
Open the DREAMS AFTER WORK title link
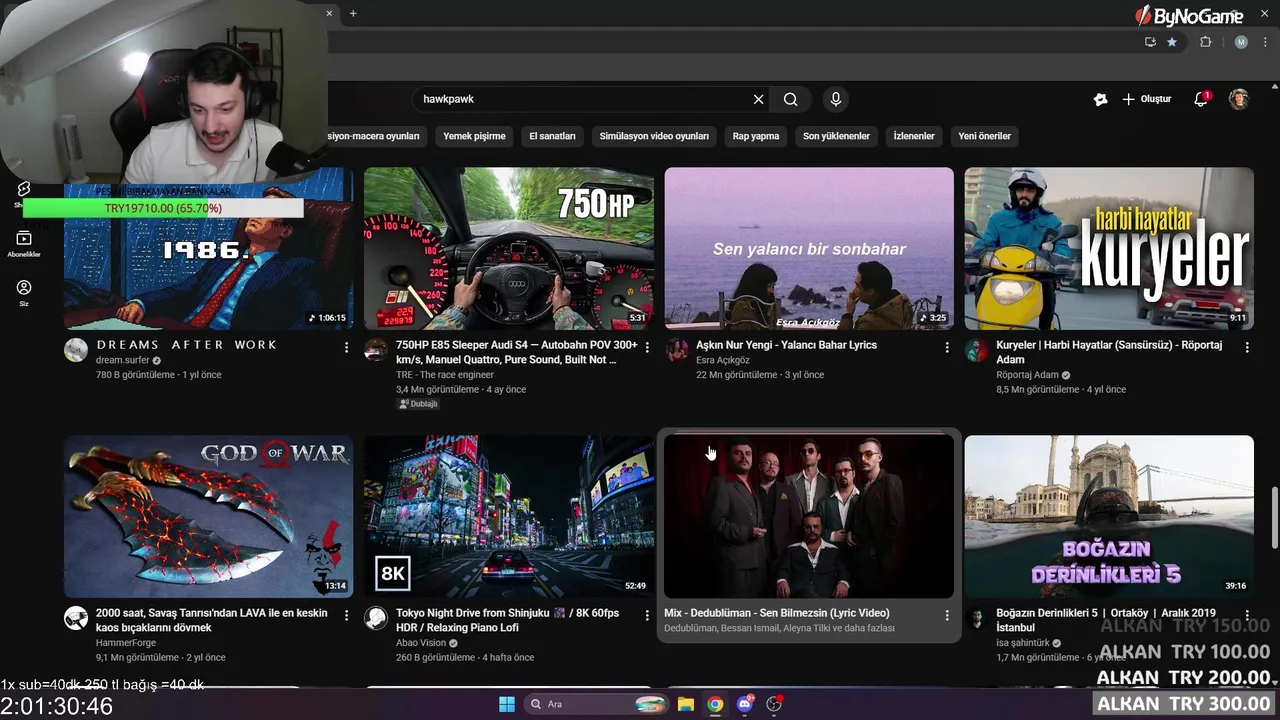point(187,345)
